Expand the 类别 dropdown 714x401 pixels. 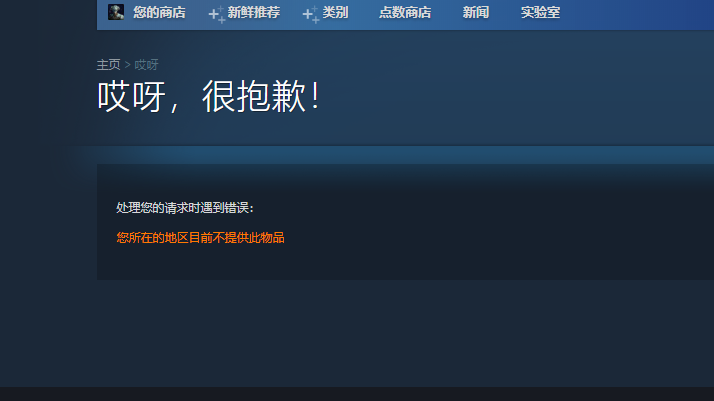[335, 13]
